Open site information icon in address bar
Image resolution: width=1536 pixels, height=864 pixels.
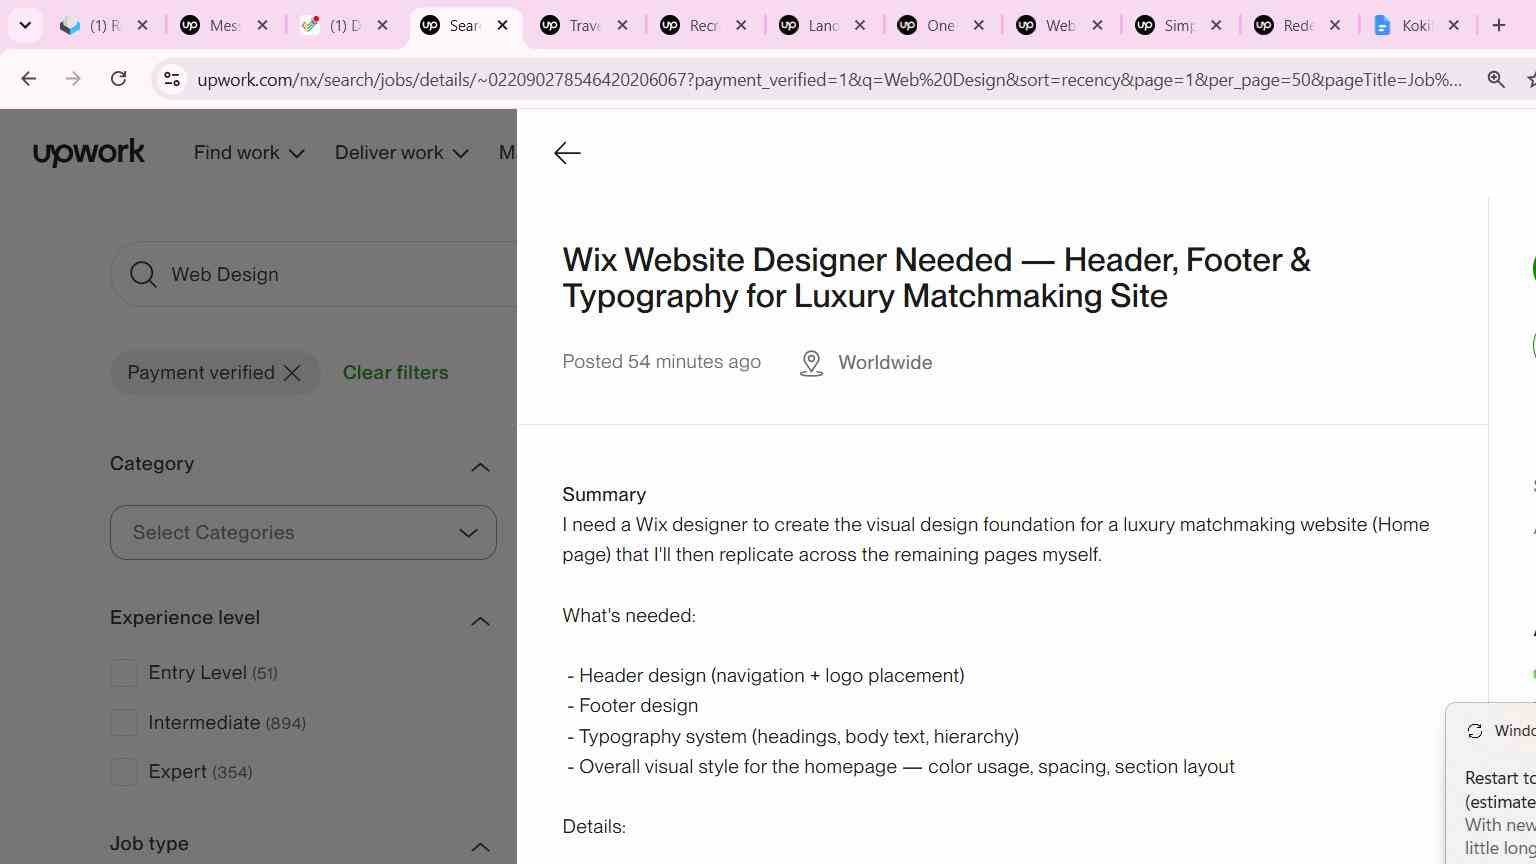tap(171, 79)
